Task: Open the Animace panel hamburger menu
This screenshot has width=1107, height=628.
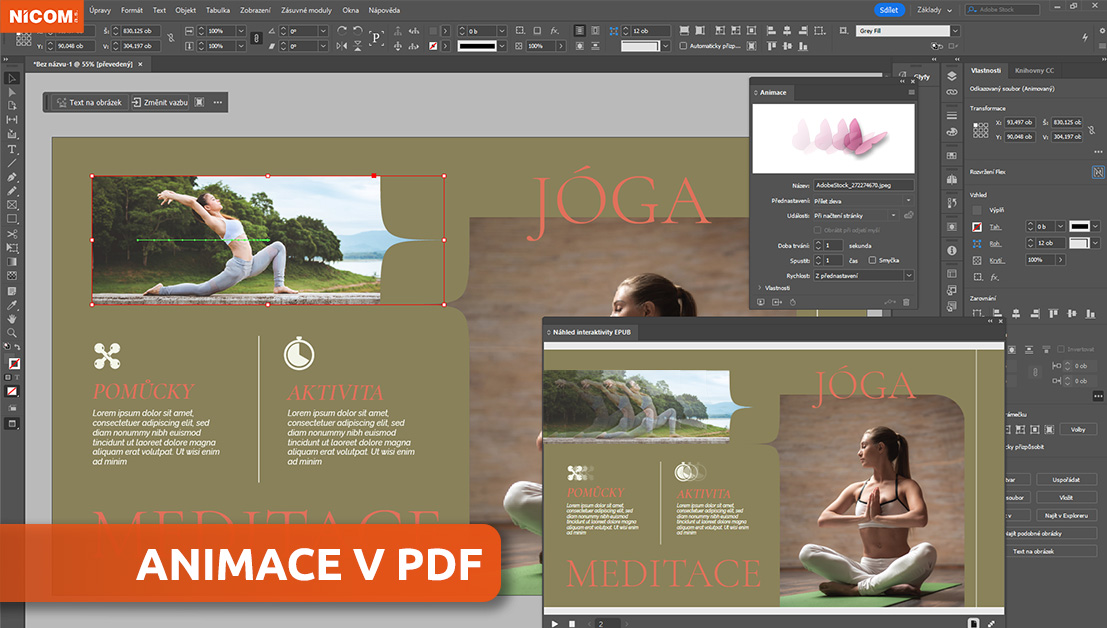Action: coord(911,92)
